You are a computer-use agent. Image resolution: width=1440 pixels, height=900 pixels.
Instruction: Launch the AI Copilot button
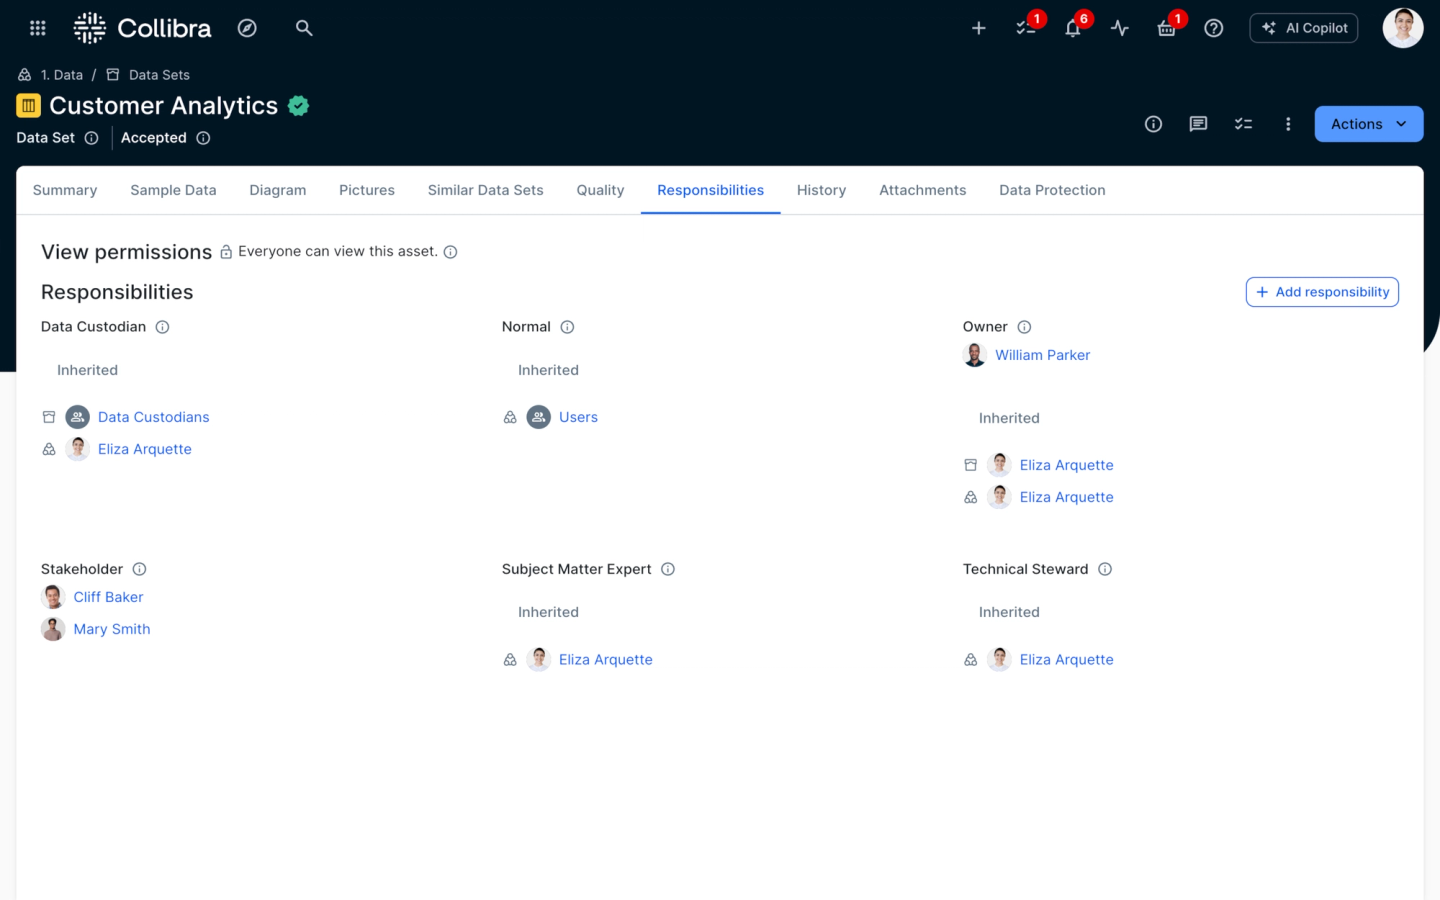pos(1303,28)
